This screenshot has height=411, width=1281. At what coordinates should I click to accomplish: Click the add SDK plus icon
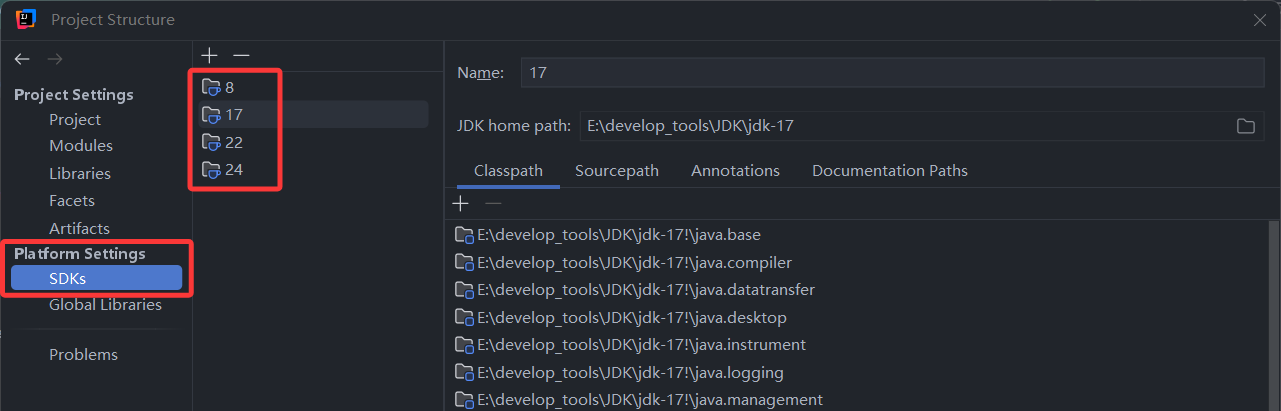pyautogui.click(x=209, y=55)
